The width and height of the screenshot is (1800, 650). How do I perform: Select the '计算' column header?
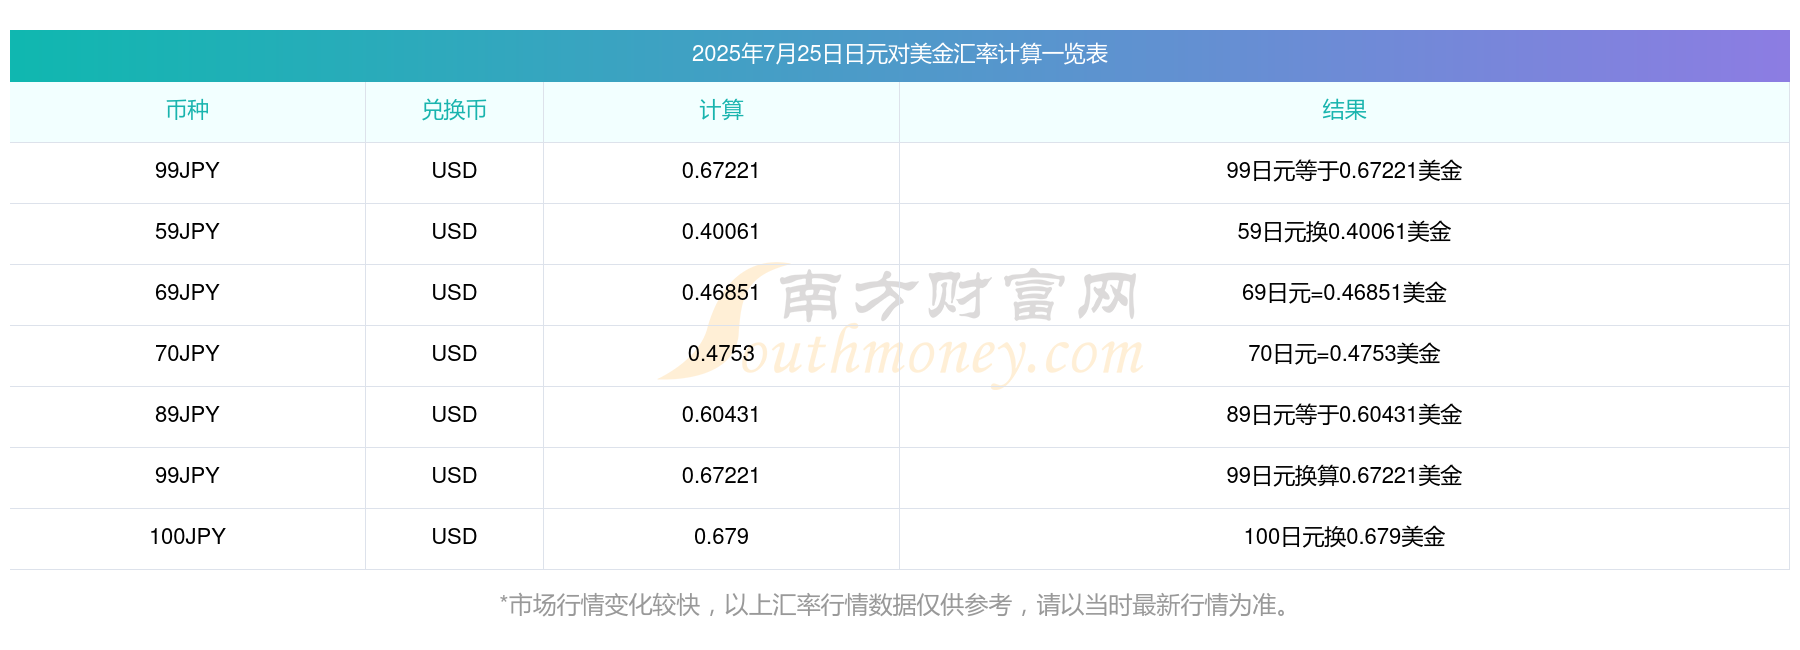coord(721,110)
